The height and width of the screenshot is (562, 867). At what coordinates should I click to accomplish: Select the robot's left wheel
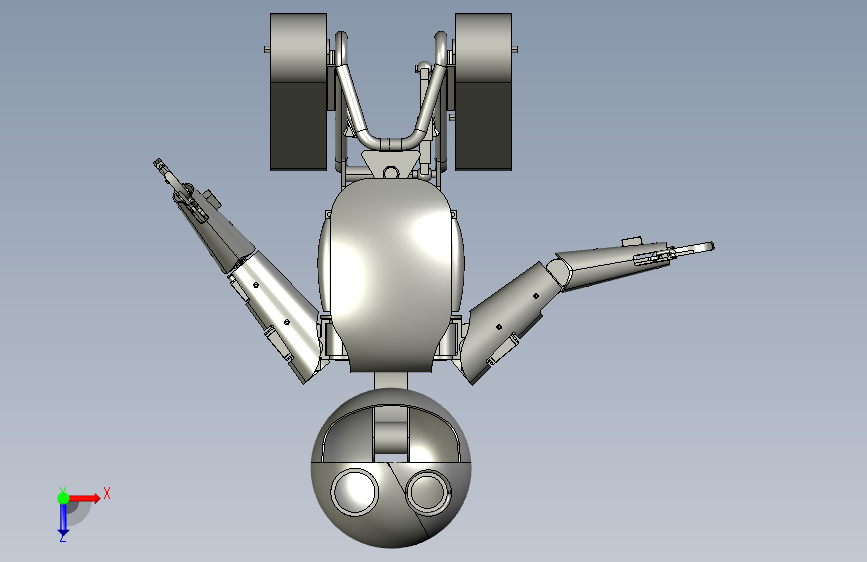(x=298, y=92)
